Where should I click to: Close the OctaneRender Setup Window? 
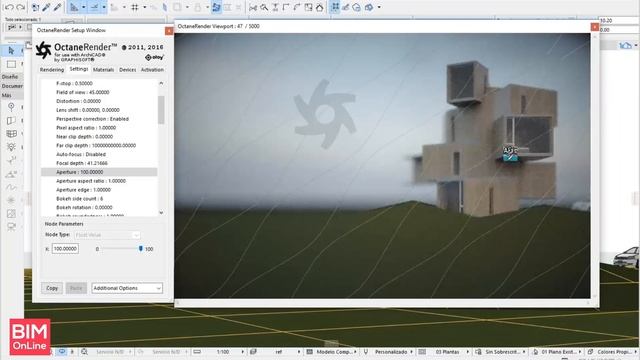coord(169,31)
